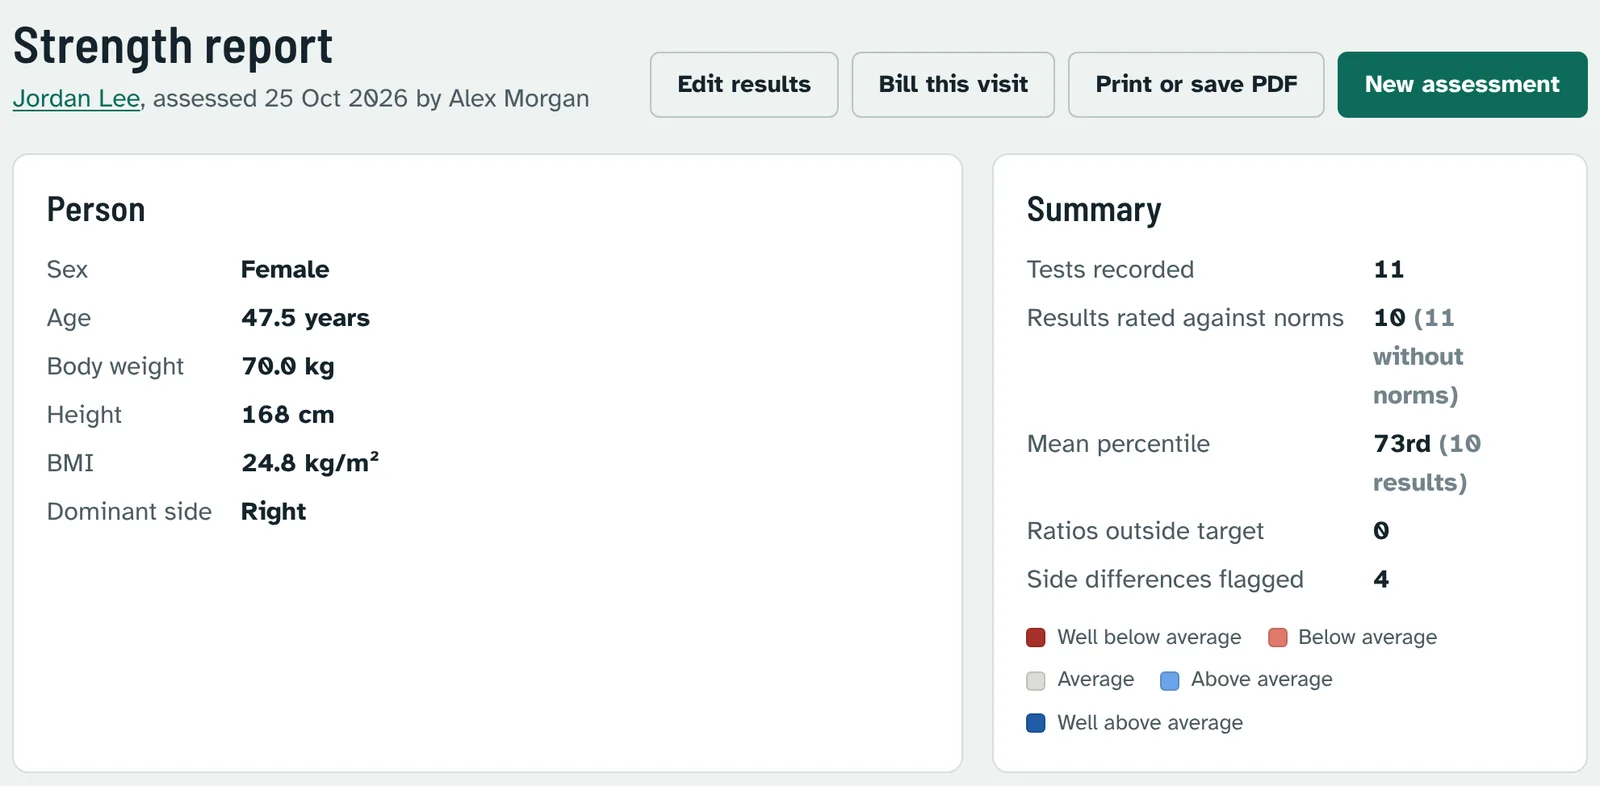The image size is (1600, 786).
Task: Click the Edit results button
Action: (x=744, y=85)
